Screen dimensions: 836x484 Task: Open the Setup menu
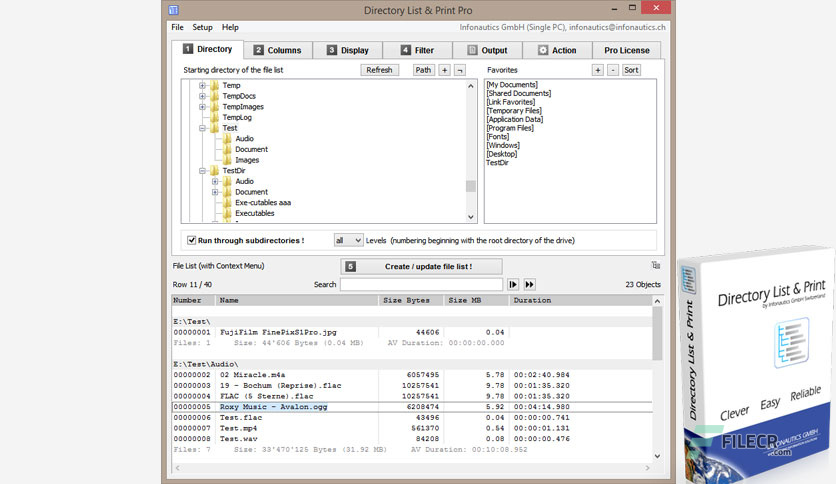pos(202,27)
